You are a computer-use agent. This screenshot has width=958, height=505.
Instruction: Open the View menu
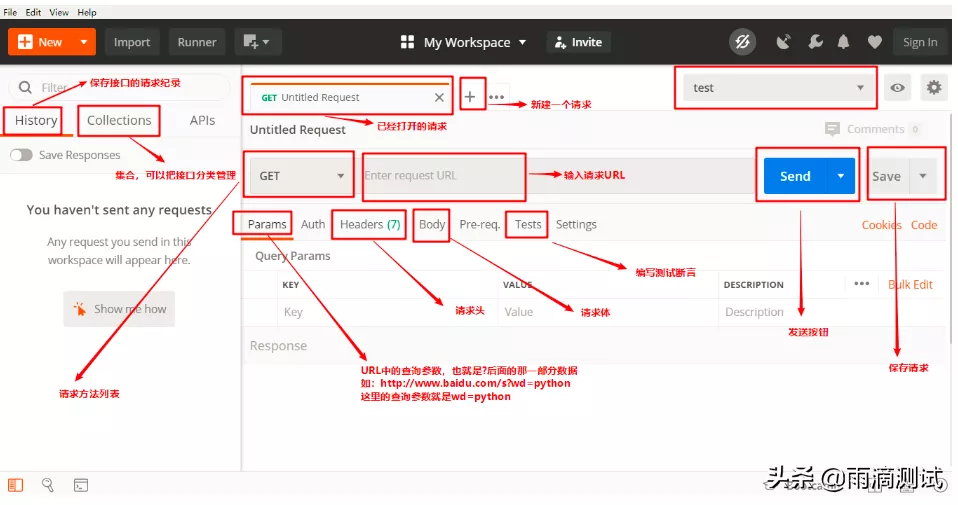click(59, 12)
